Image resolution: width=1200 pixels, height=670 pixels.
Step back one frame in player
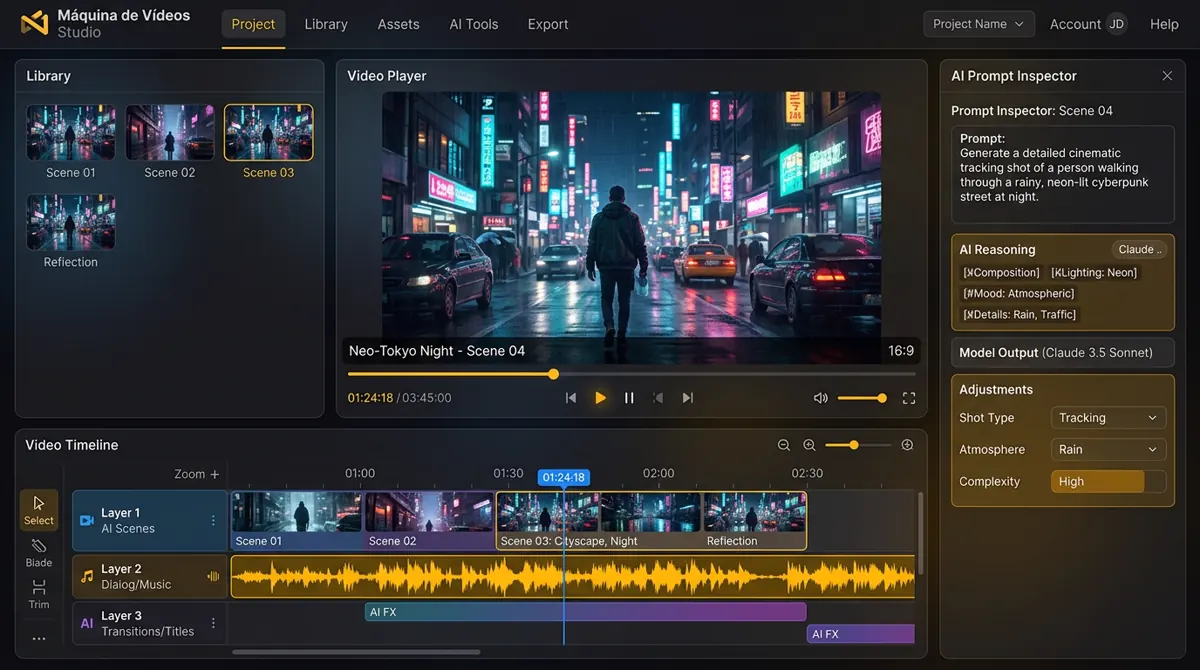[658, 398]
